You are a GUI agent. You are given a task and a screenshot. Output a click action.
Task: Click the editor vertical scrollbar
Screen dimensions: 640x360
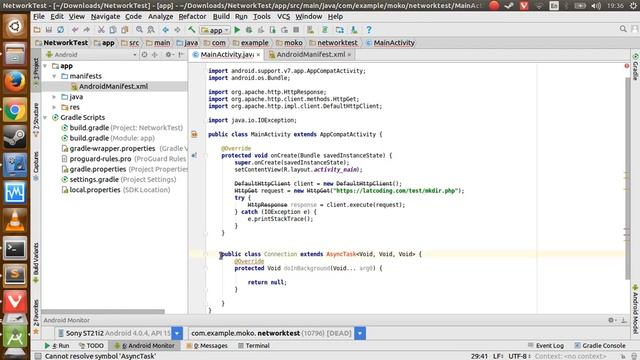627,178
